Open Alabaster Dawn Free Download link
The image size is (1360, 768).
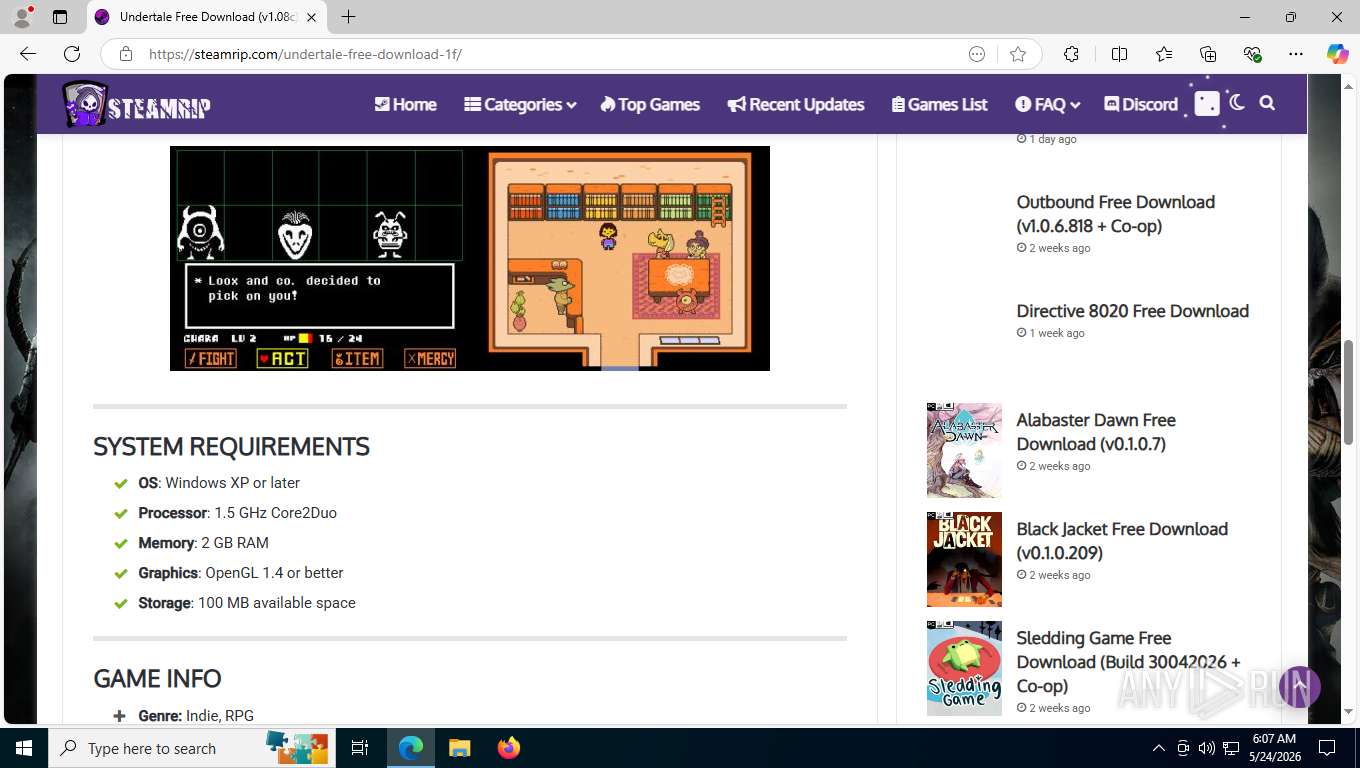[1096, 432]
